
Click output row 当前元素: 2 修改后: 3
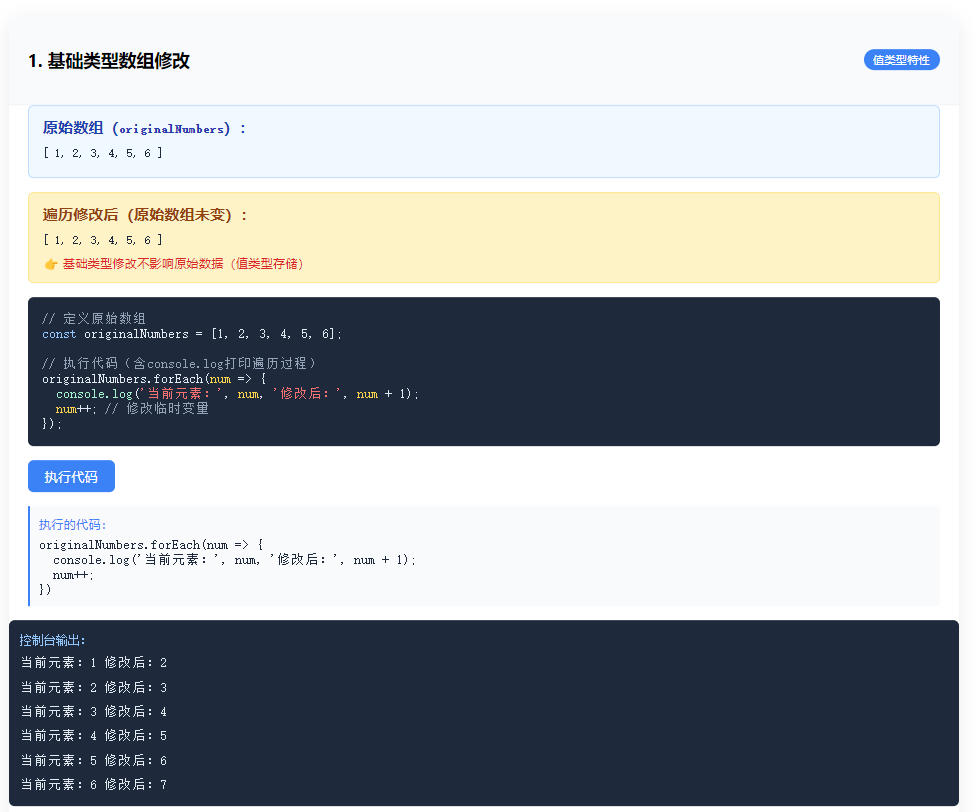pyautogui.click(x=93, y=687)
